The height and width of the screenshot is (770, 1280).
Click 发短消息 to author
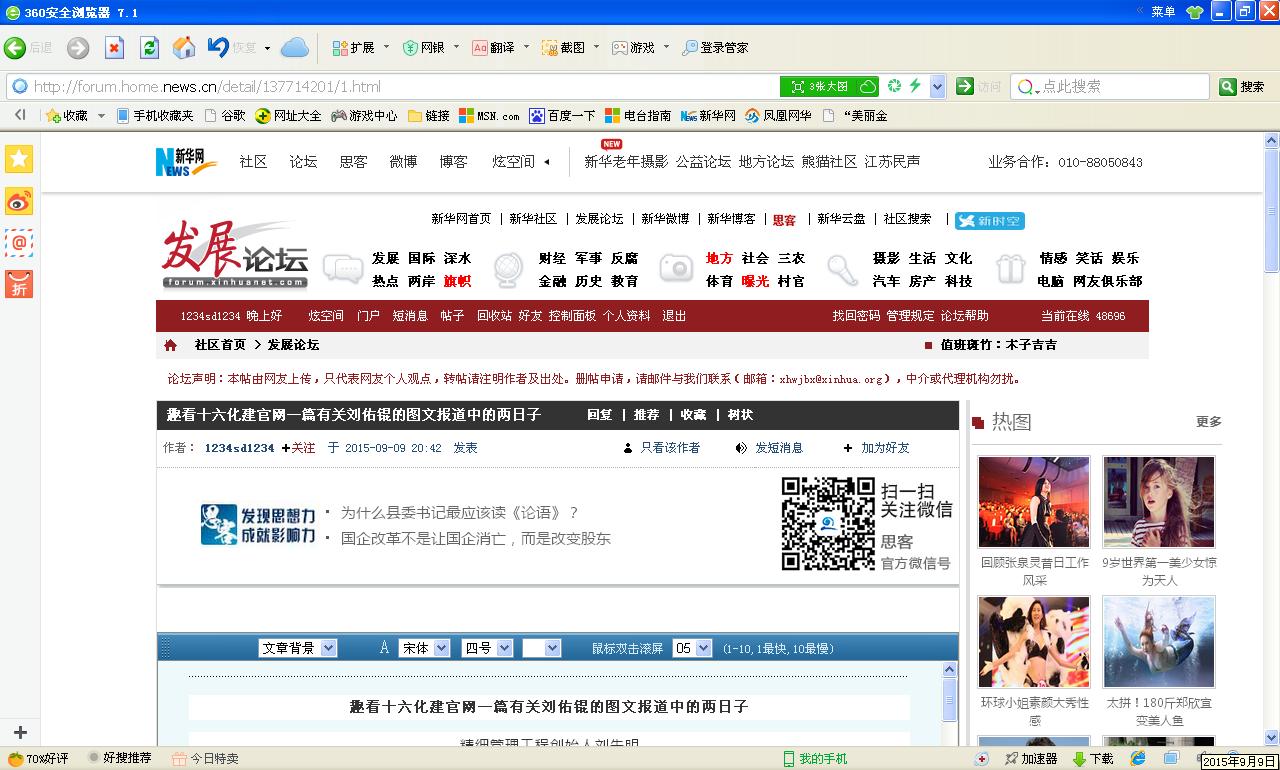[778, 448]
